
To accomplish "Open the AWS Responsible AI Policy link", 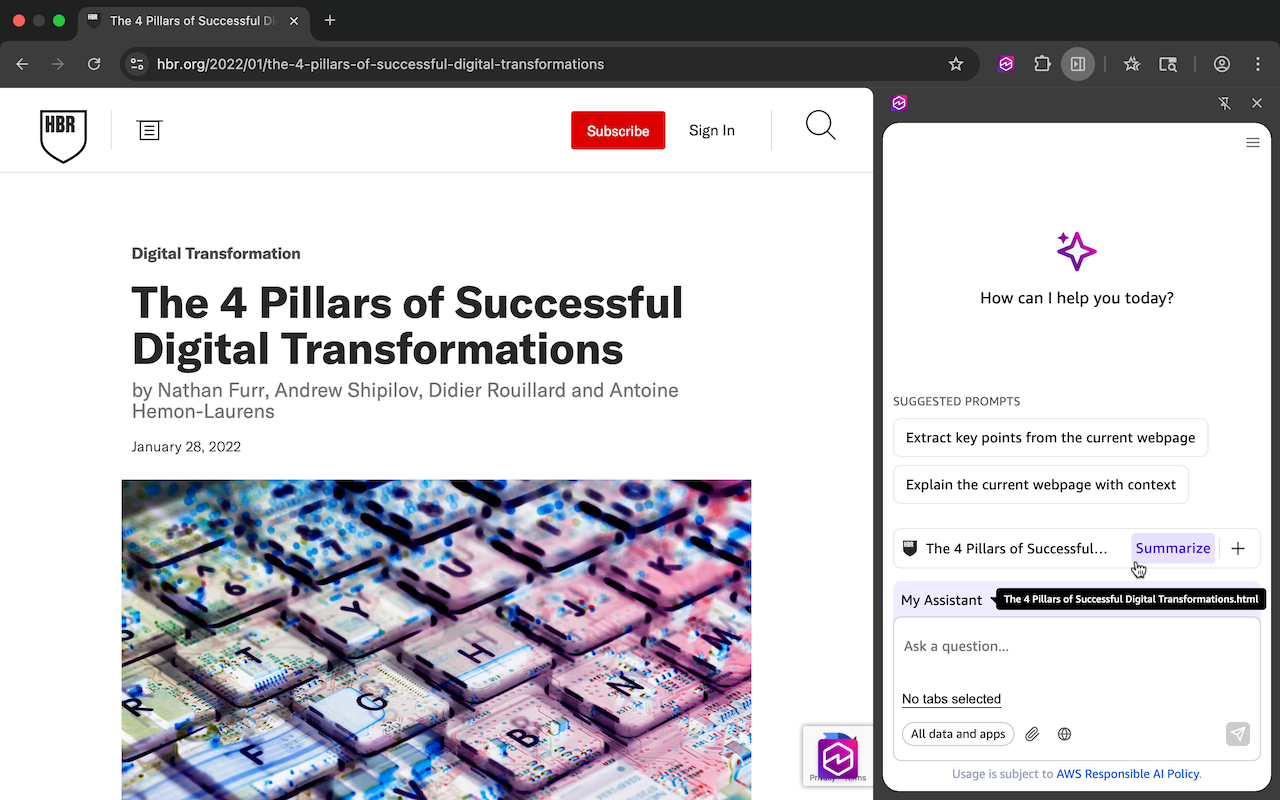I will [1128, 774].
